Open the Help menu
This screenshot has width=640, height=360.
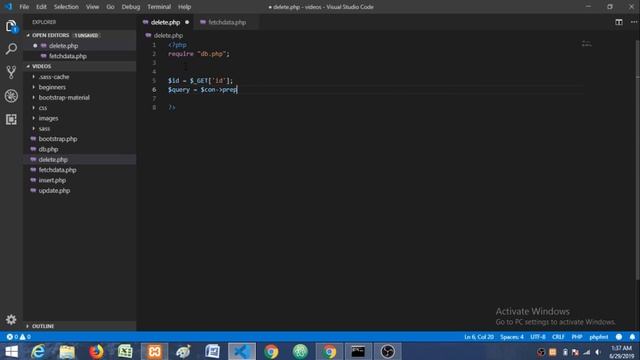(184, 7)
